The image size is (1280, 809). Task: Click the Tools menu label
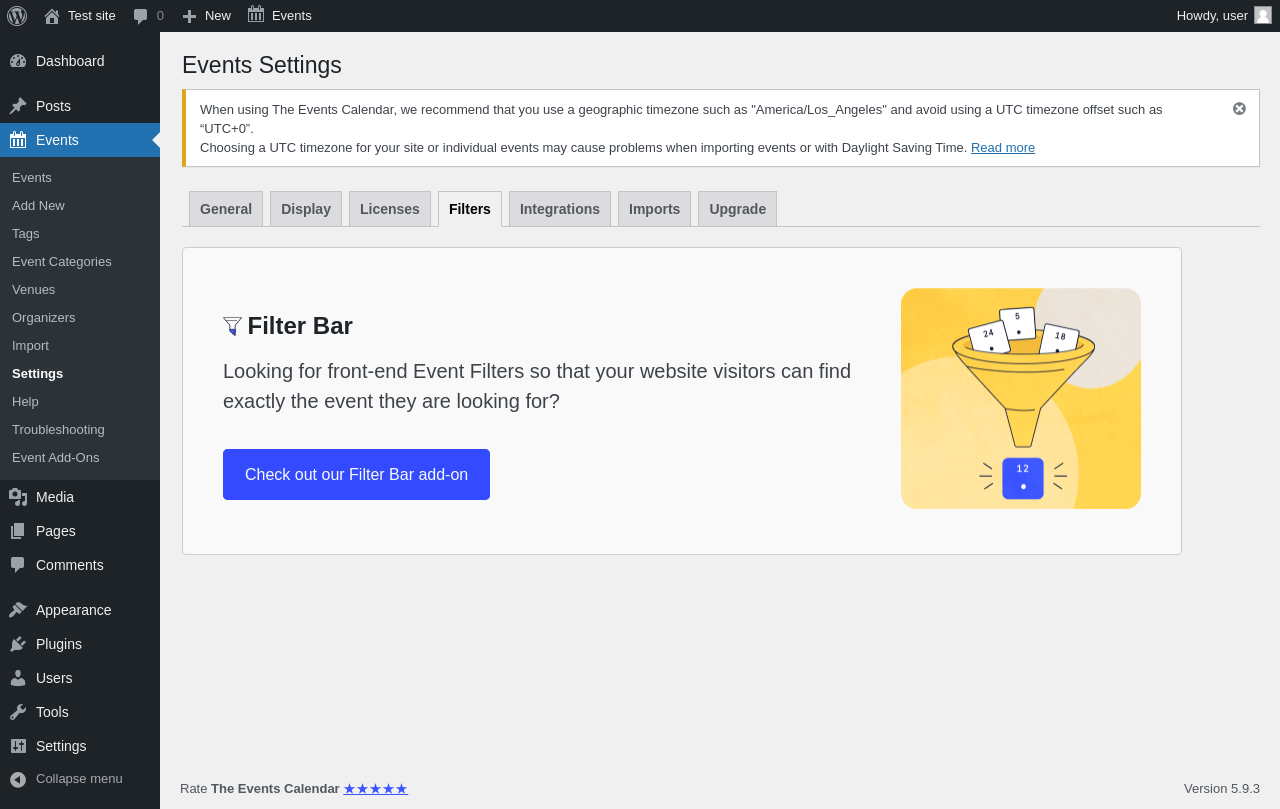(52, 712)
